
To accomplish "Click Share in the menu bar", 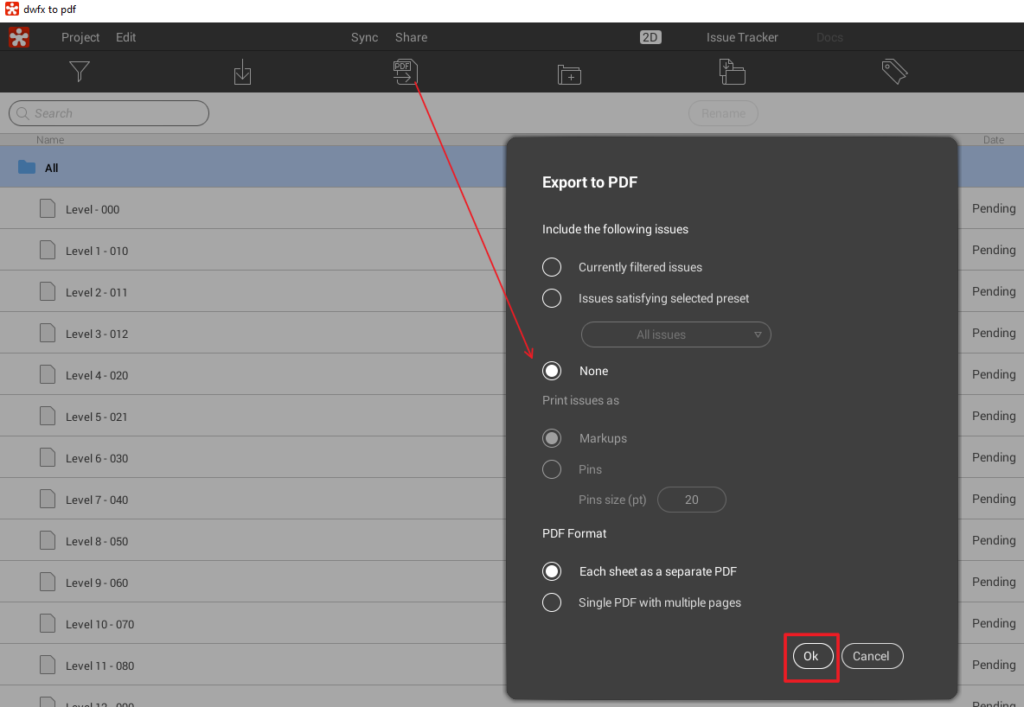I will click(x=411, y=37).
